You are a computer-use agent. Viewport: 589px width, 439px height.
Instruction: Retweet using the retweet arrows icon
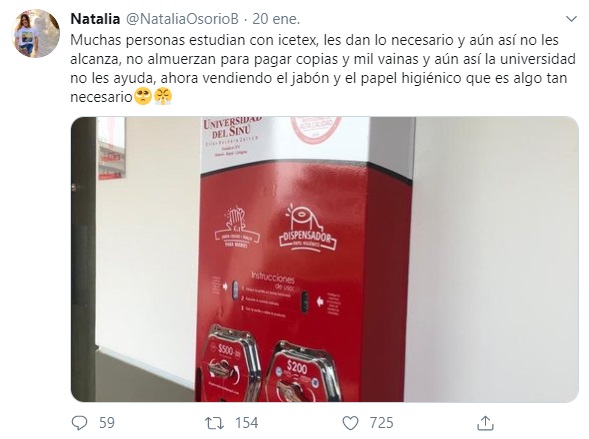click(214, 423)
